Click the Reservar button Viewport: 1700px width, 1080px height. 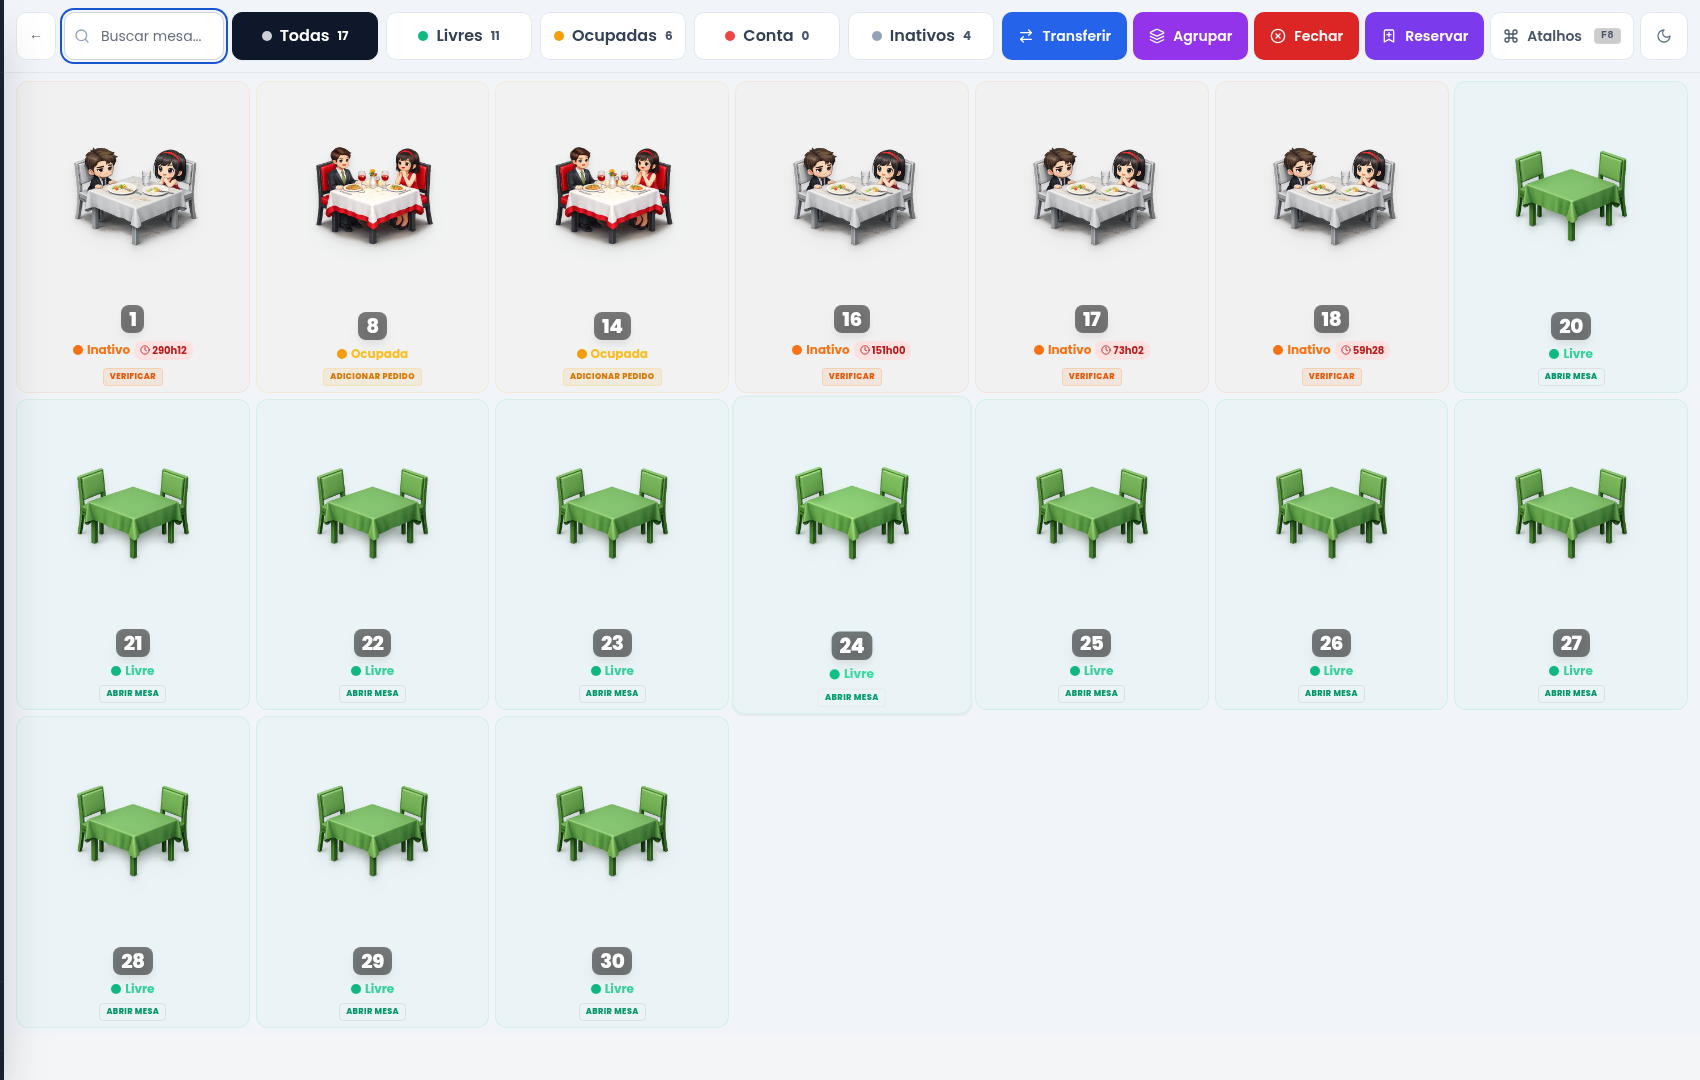point(1424,36)
